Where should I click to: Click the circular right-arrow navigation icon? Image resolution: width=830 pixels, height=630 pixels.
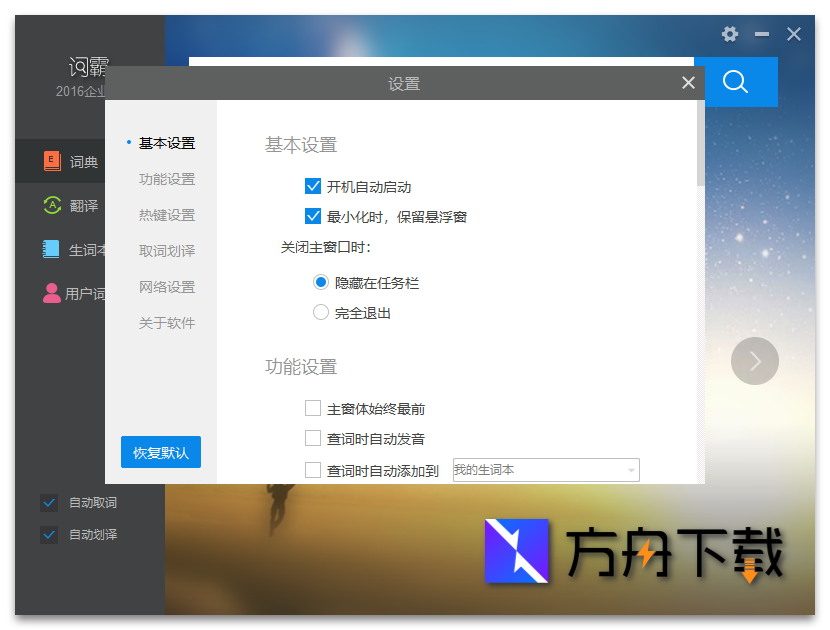coord(755,361)
